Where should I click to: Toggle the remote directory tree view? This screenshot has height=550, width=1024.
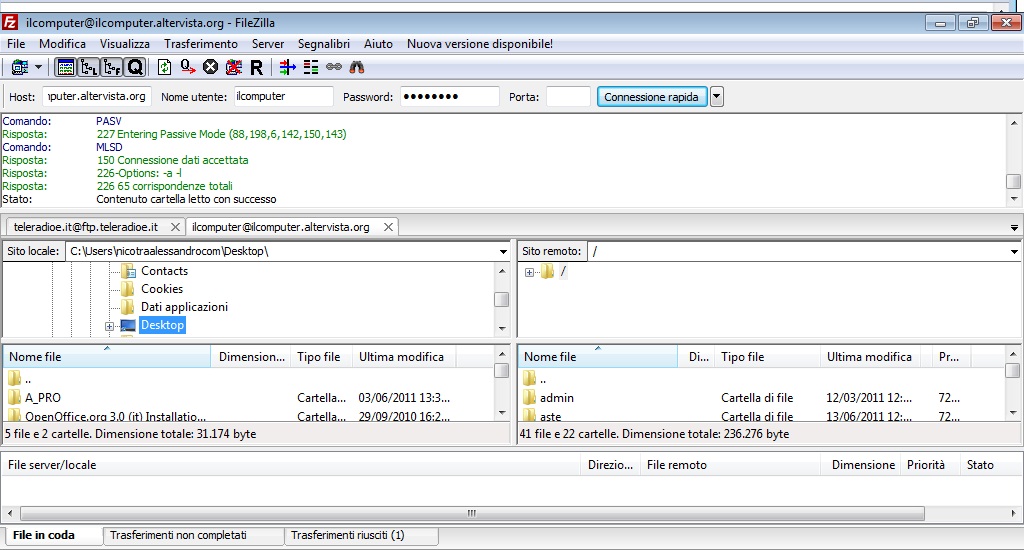(x=112, y=67)
